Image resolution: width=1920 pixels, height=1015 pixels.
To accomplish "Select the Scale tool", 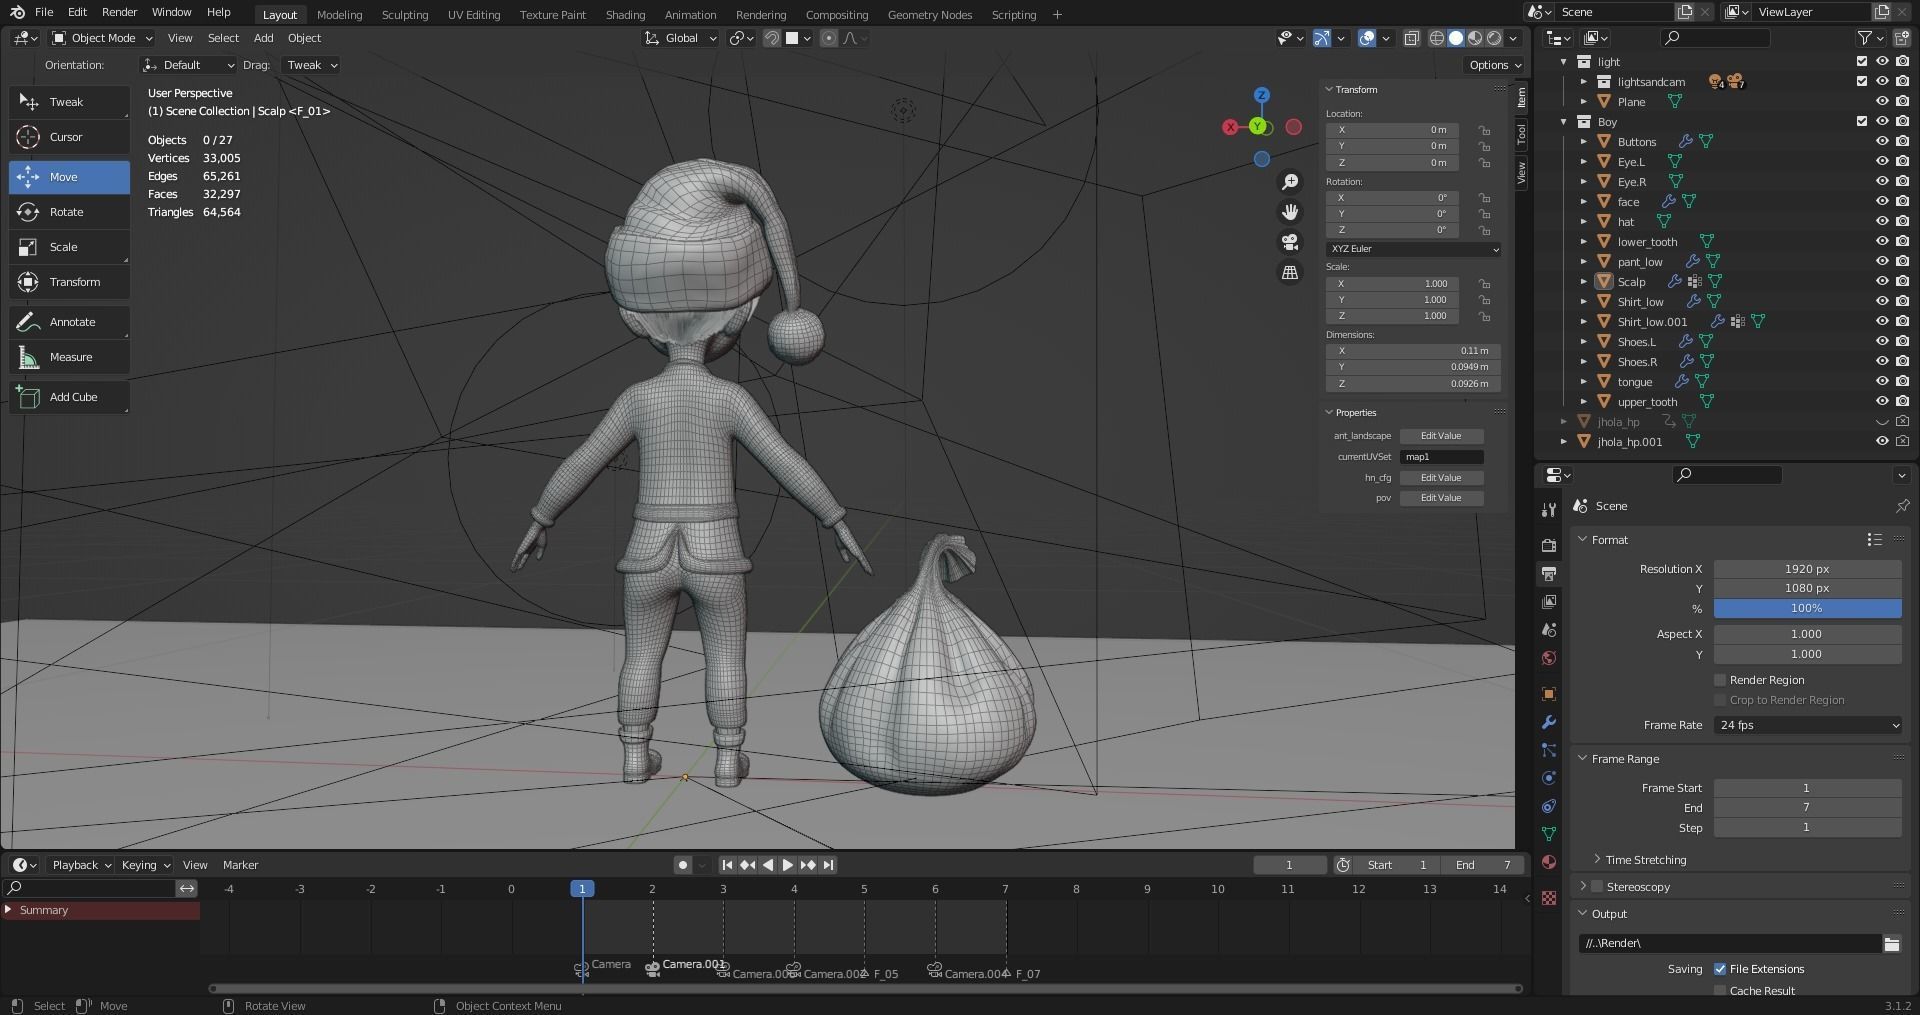I will pos(70,247).
